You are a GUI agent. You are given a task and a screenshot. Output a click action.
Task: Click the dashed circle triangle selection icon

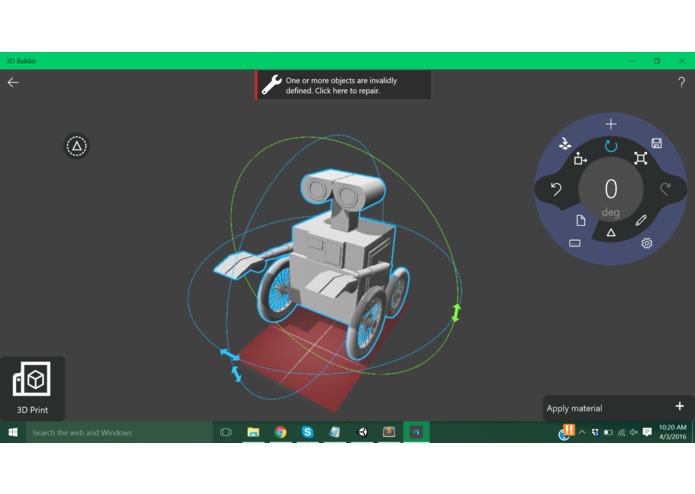click(x=77, y=146)
